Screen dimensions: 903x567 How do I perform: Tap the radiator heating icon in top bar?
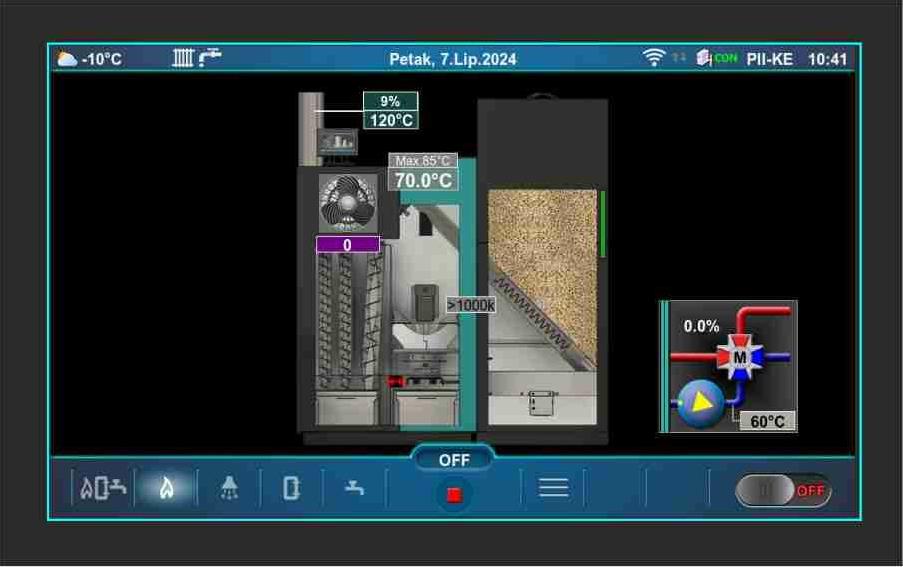click(183, 58)
